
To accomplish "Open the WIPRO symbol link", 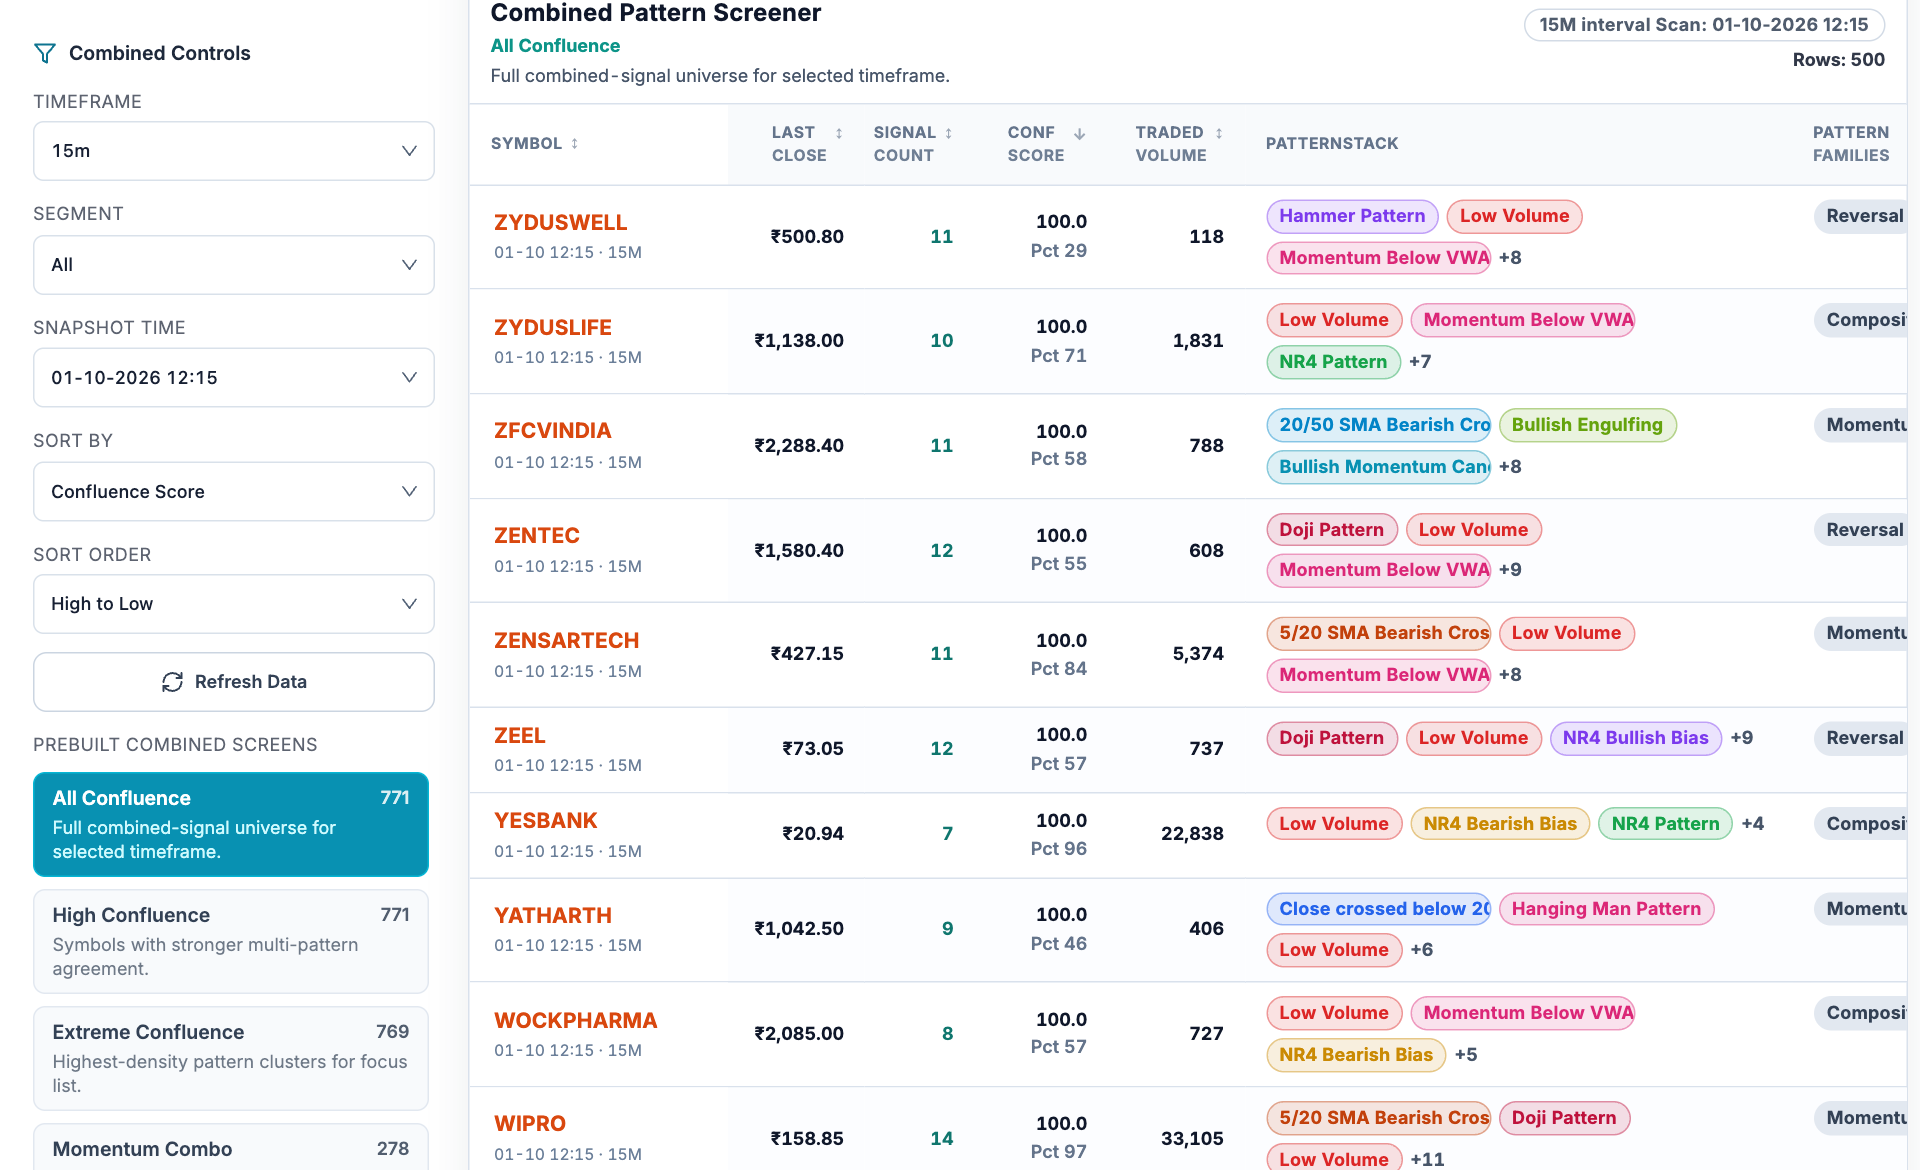I will tap(530, 1124).
